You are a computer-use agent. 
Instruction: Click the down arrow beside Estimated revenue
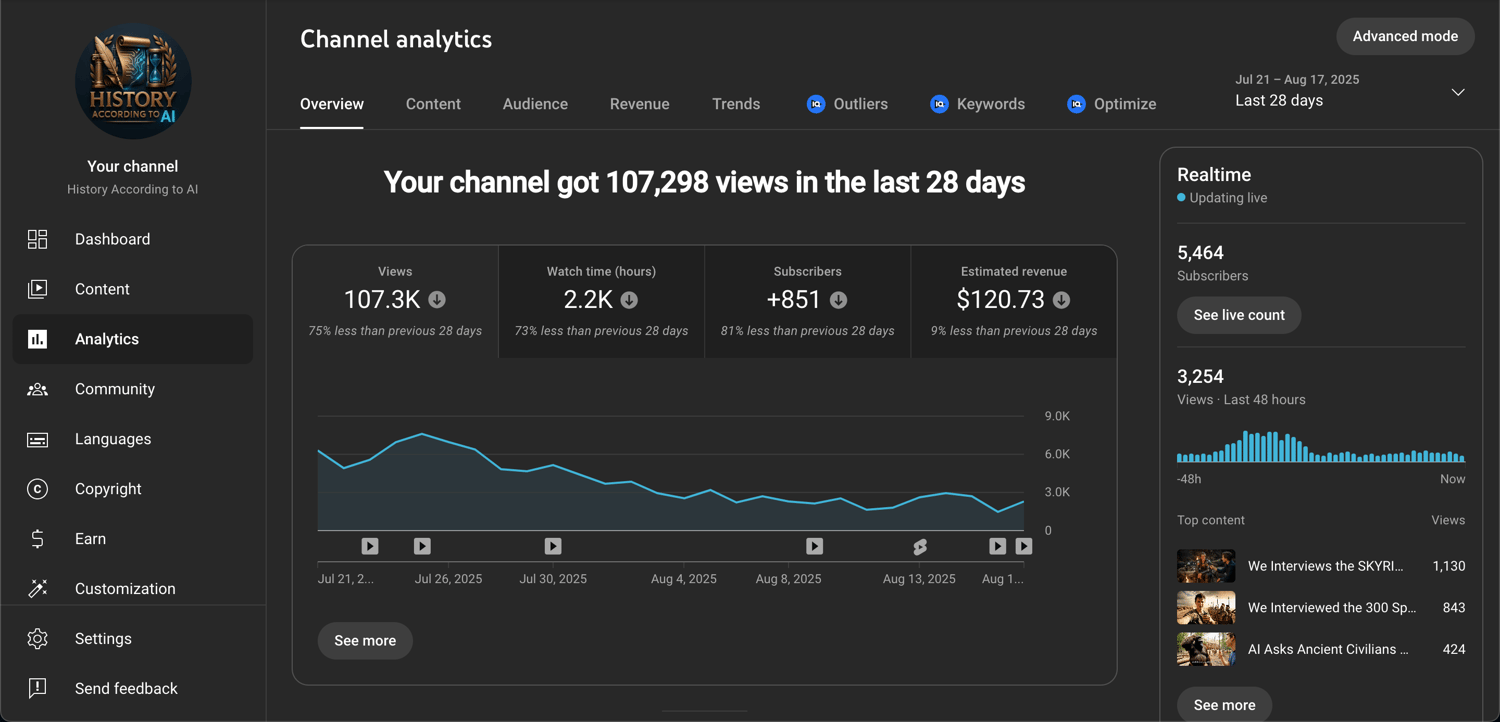click(x=1061, y=299)
